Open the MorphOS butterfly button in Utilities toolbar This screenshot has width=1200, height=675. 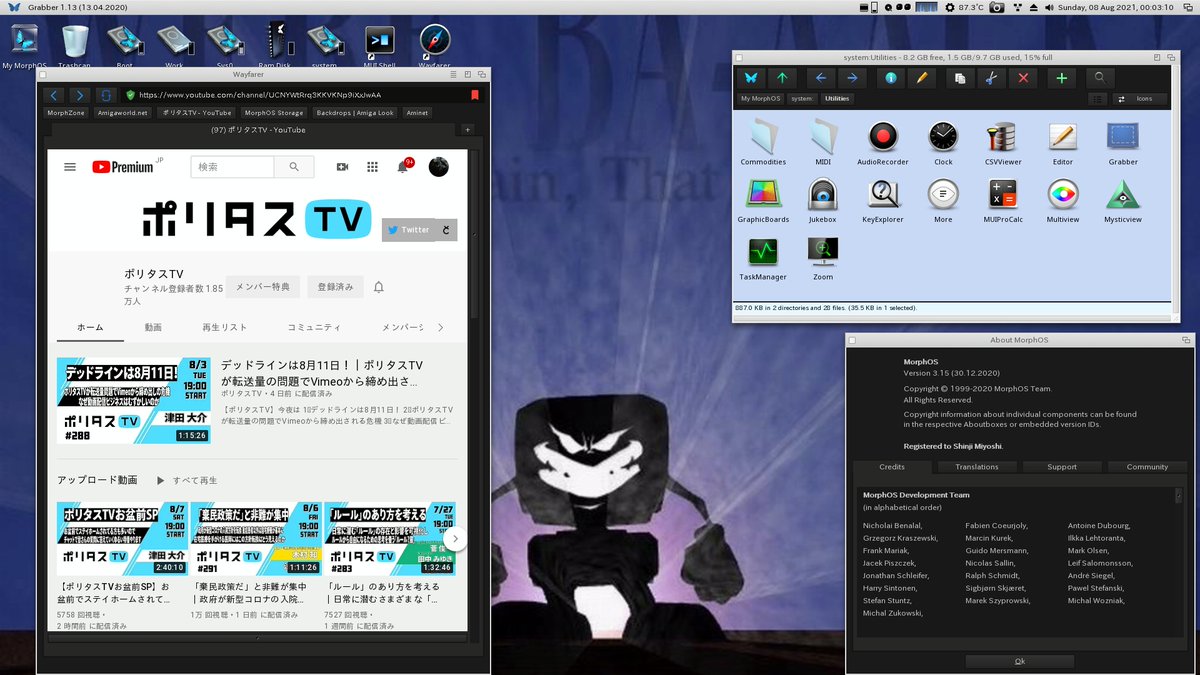click(x=751, y=78)
